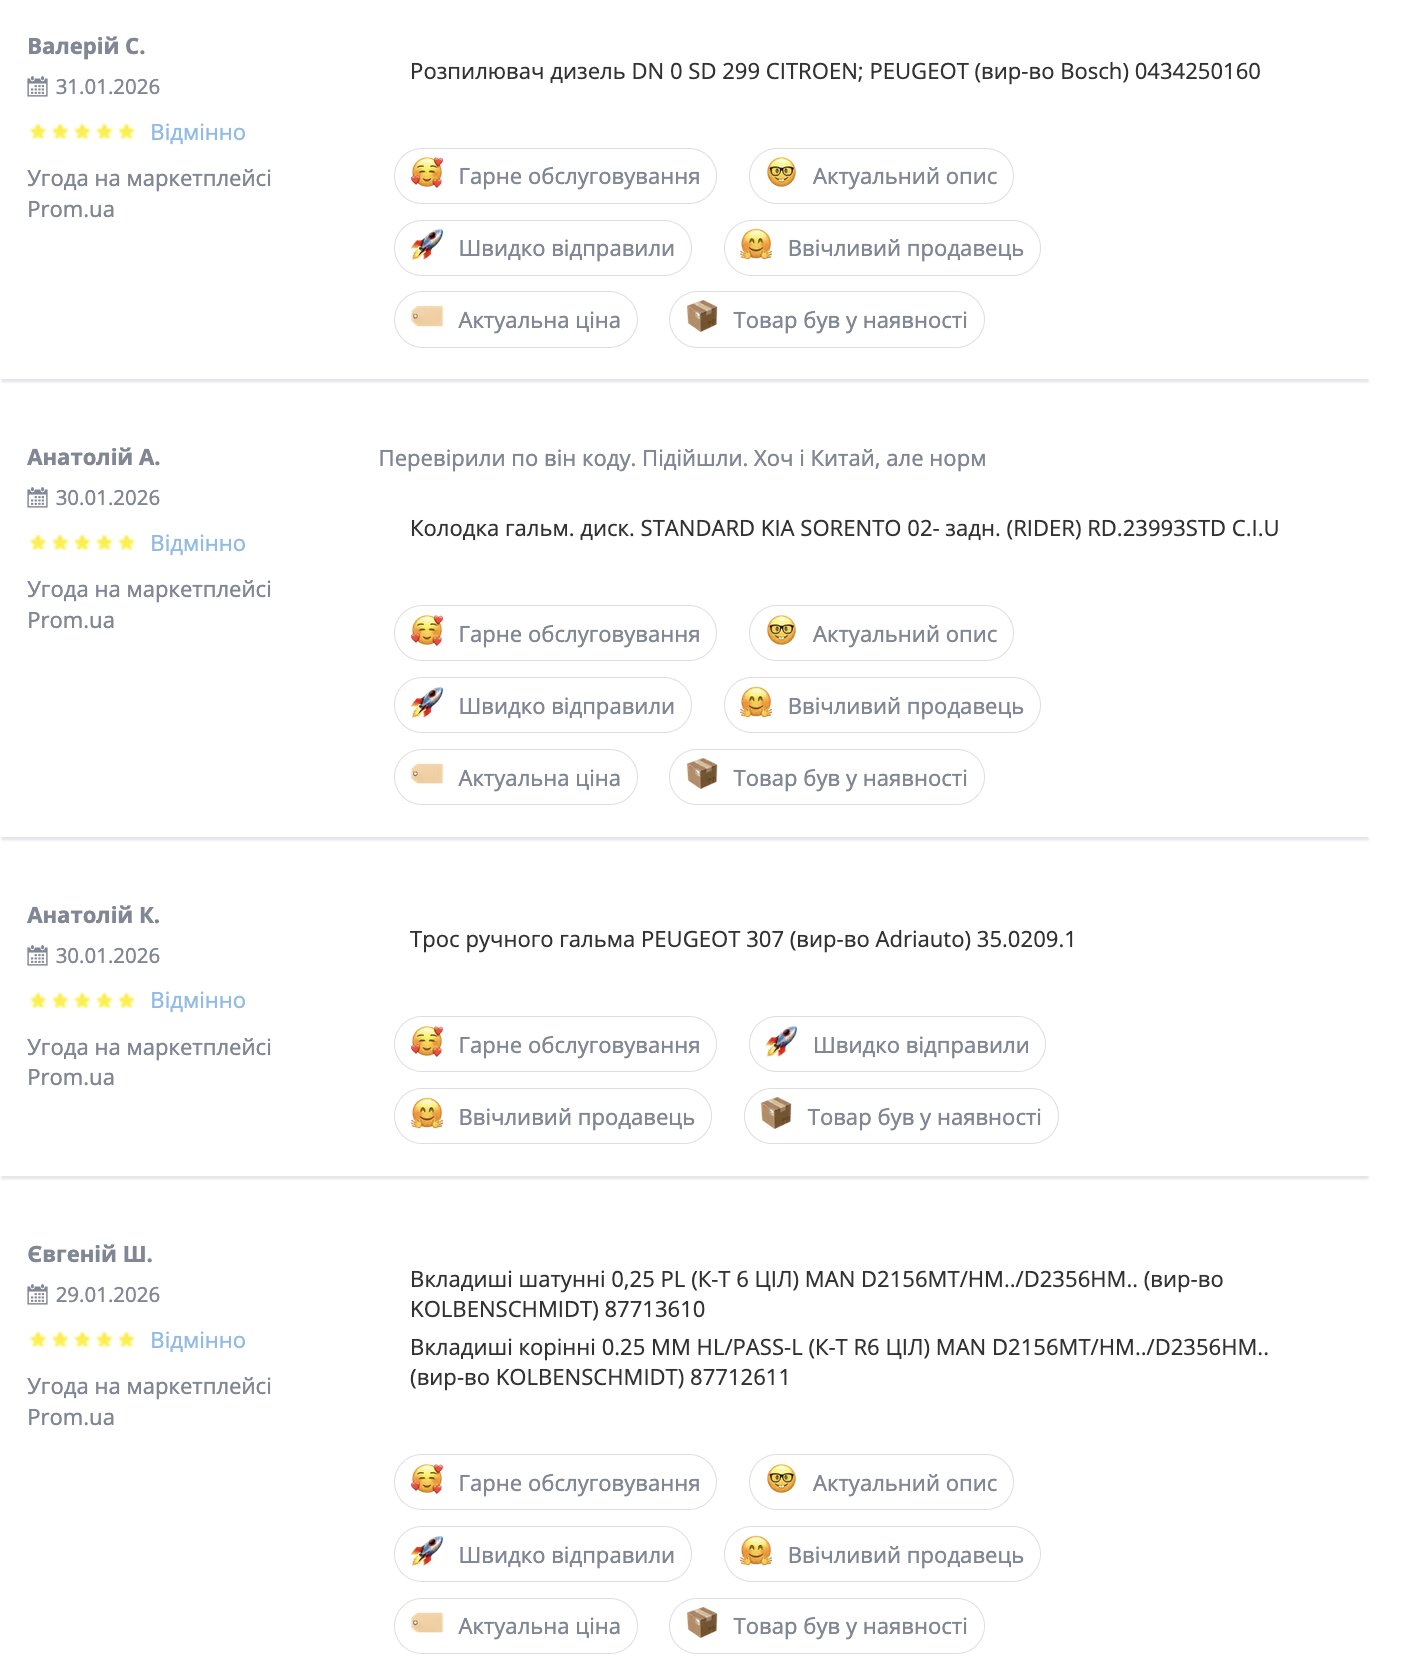This screenshot has width=1414, height=1678.
Task: Click reviewer name Євгеній Ш.
Action: [90, 1254]
